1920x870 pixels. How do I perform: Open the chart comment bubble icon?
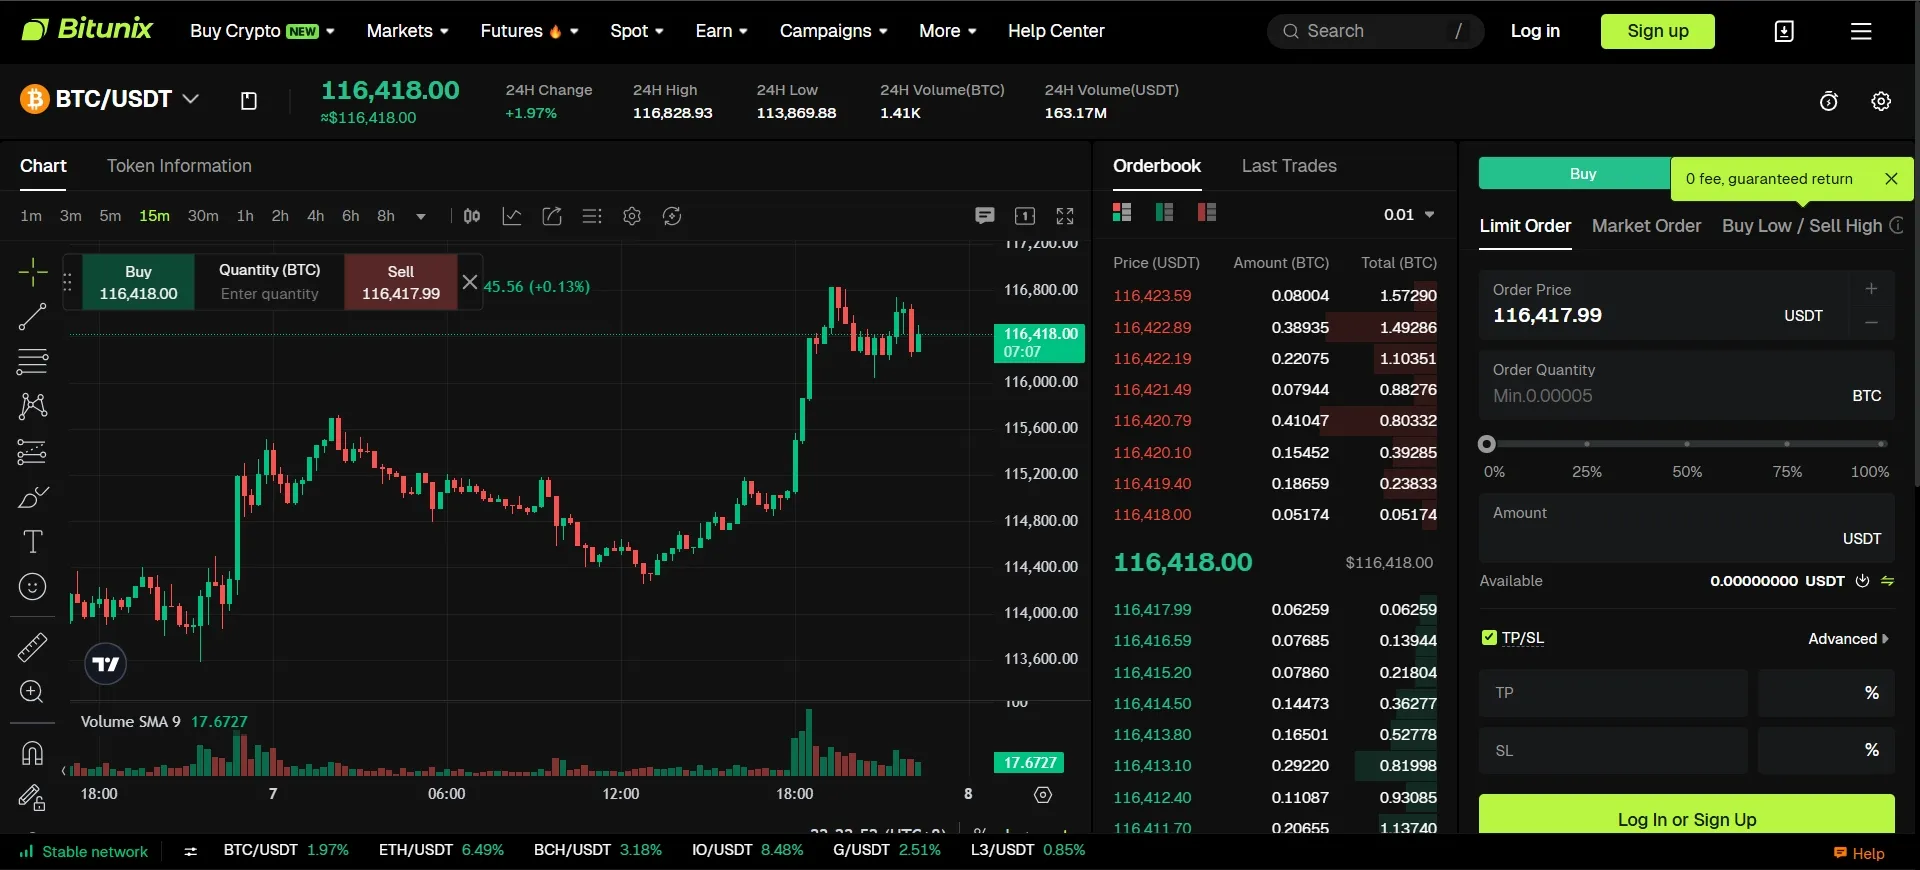(x=985, y=216)
